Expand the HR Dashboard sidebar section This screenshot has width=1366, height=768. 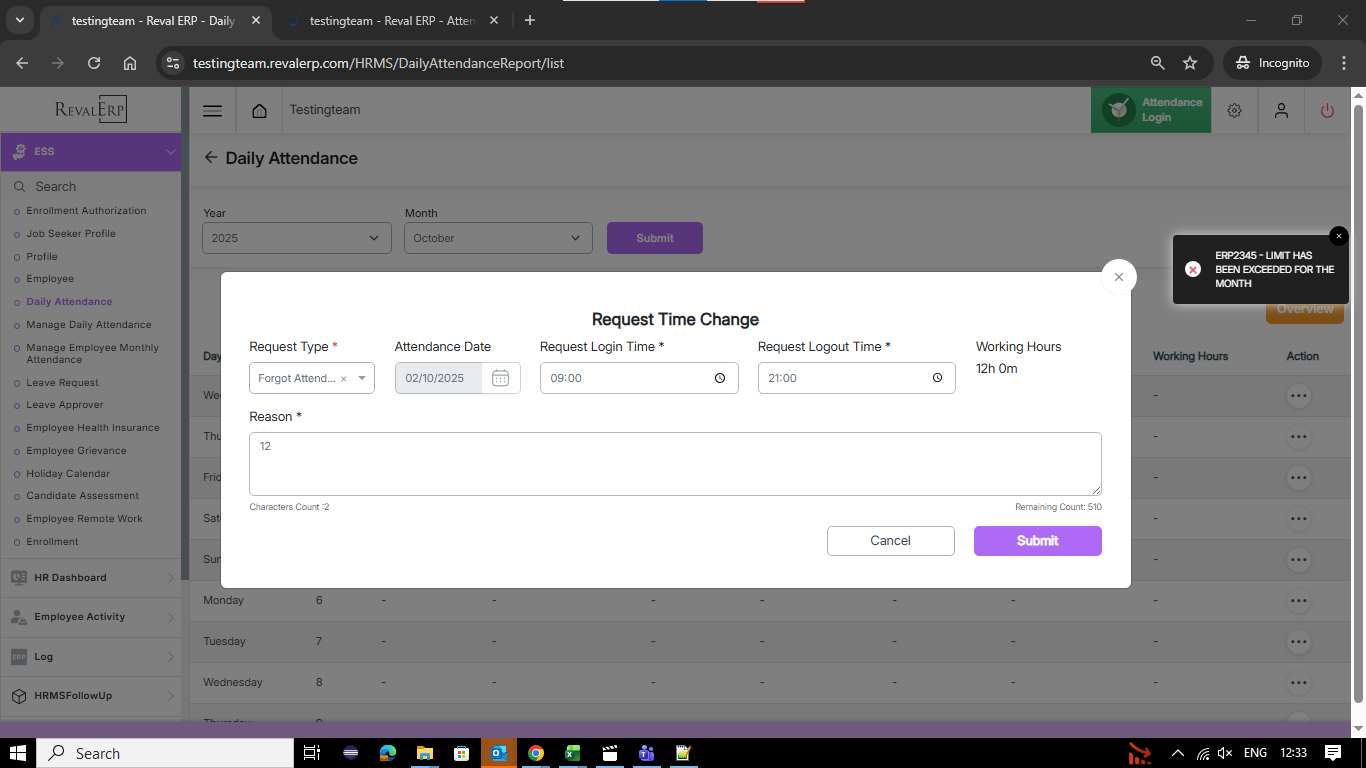pos(90,578)
